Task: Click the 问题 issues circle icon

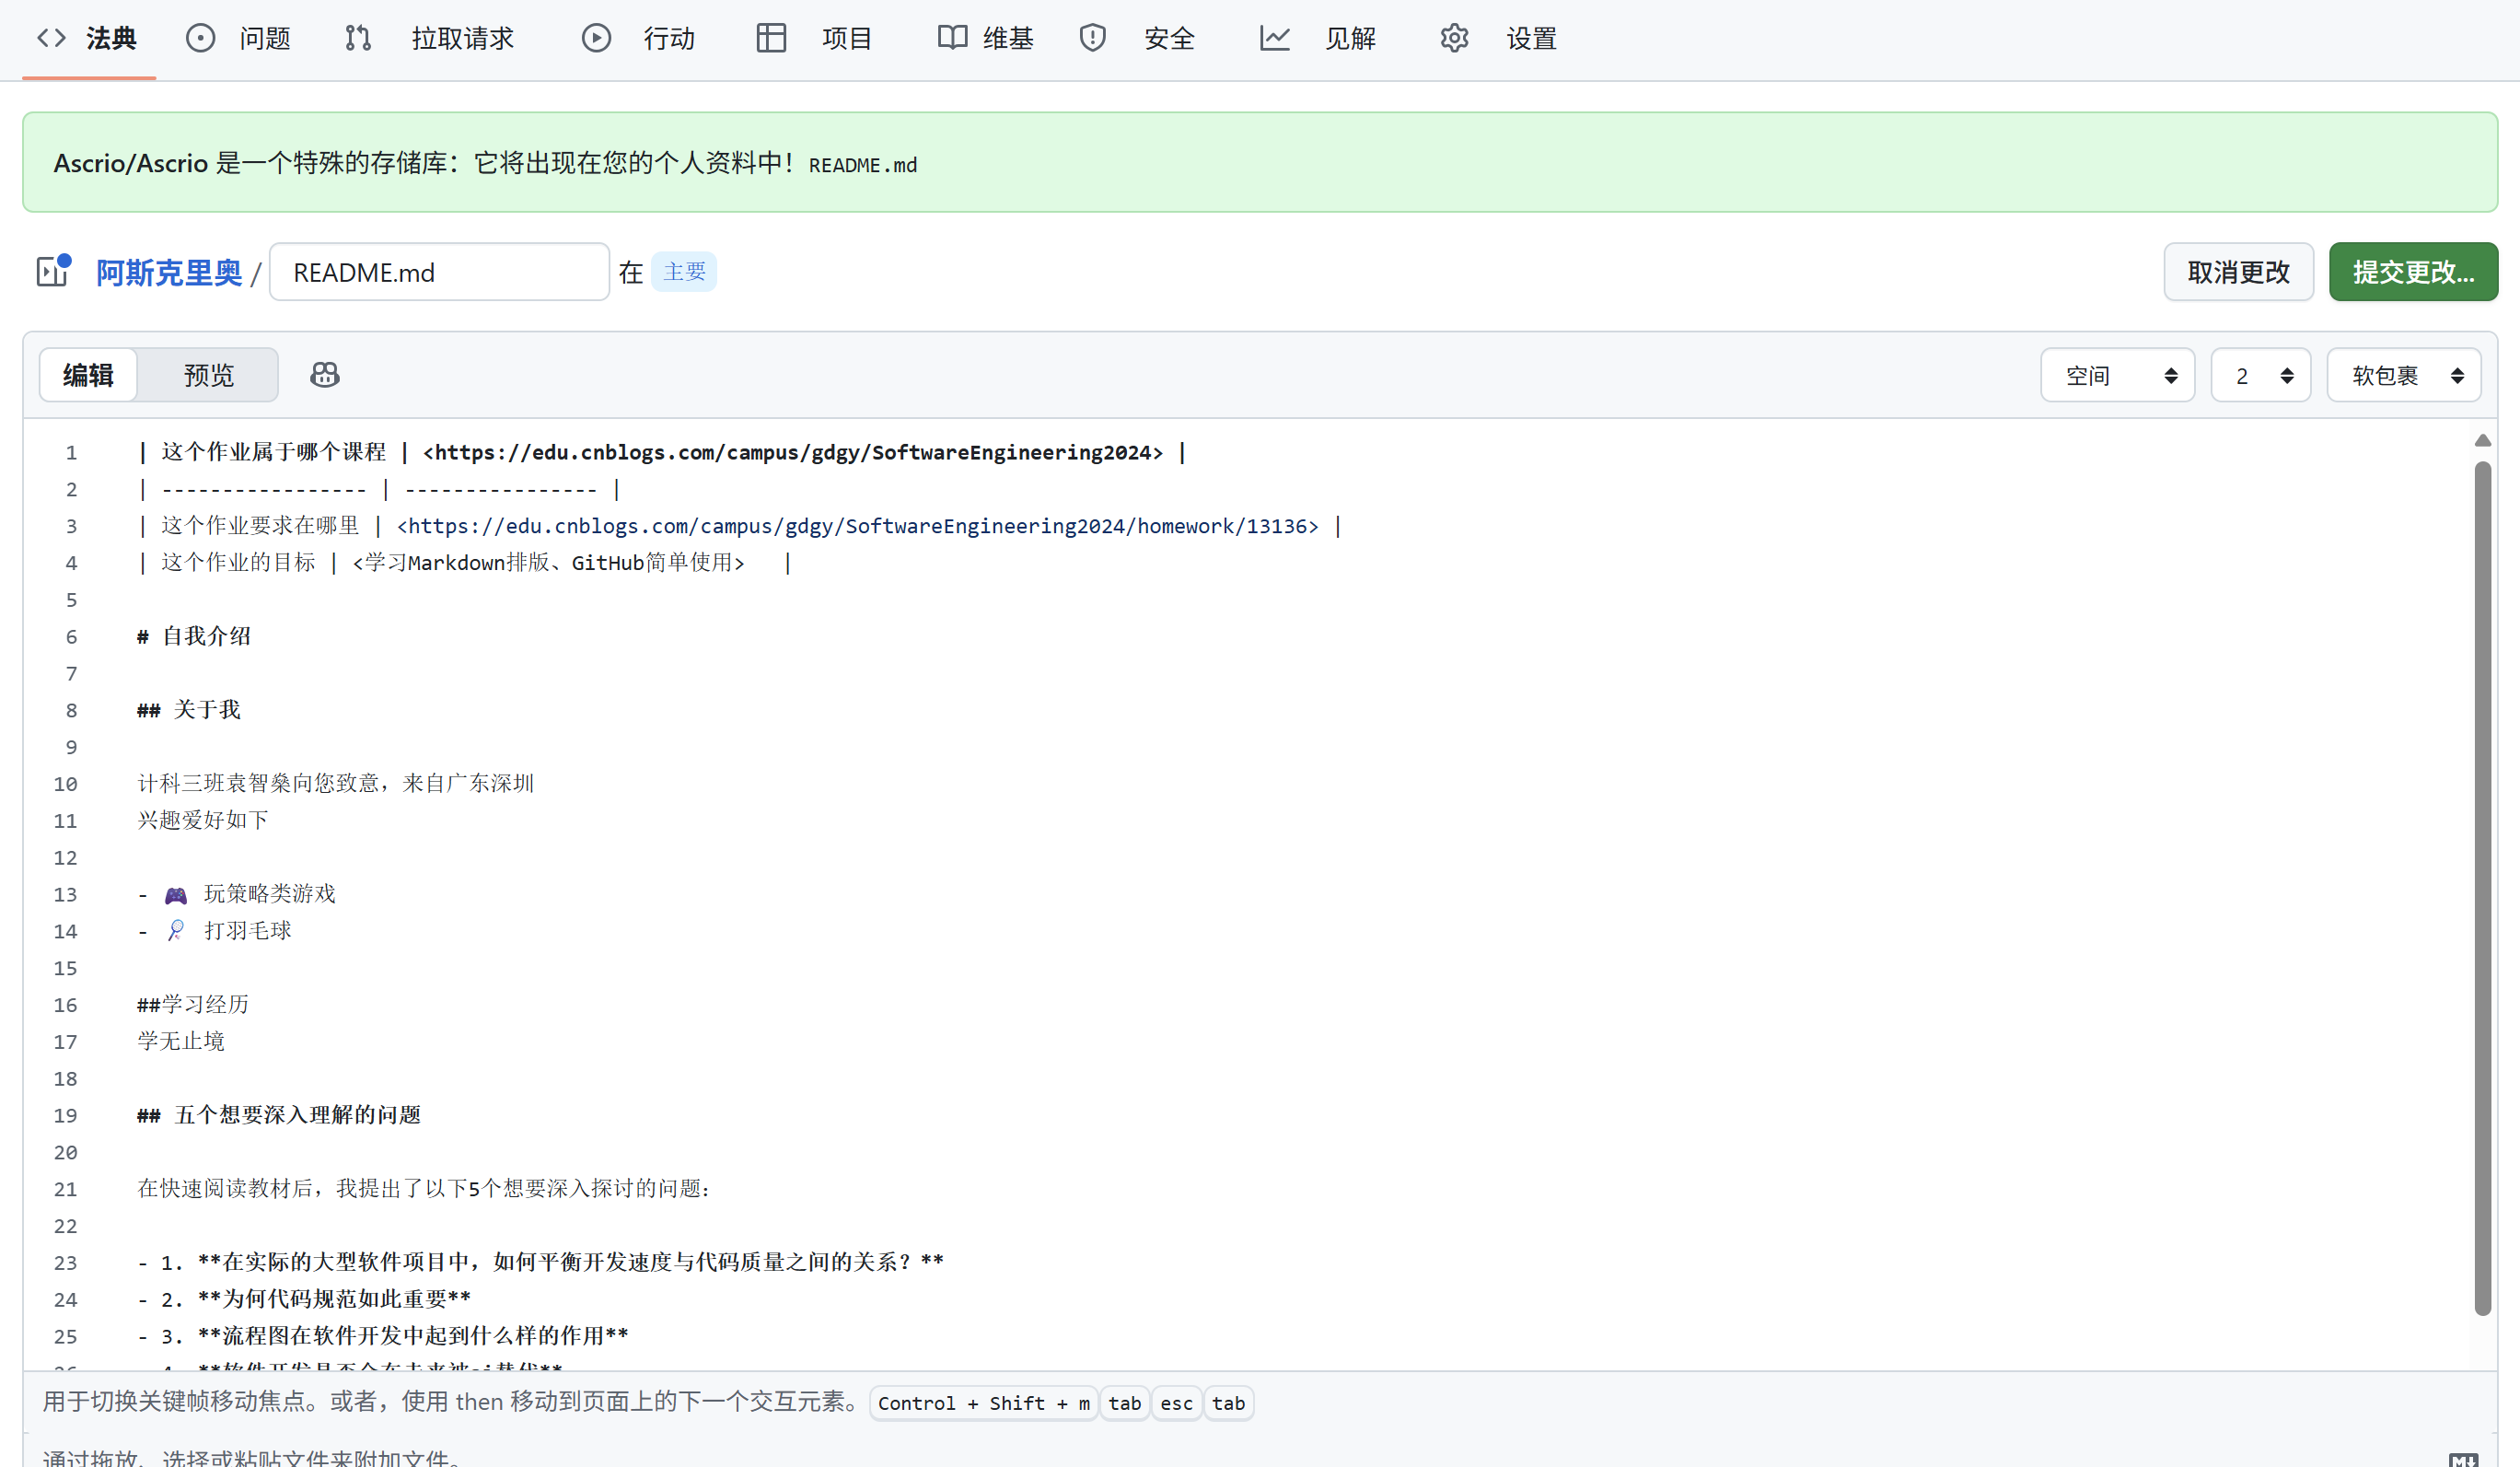Action: point(200,38)
